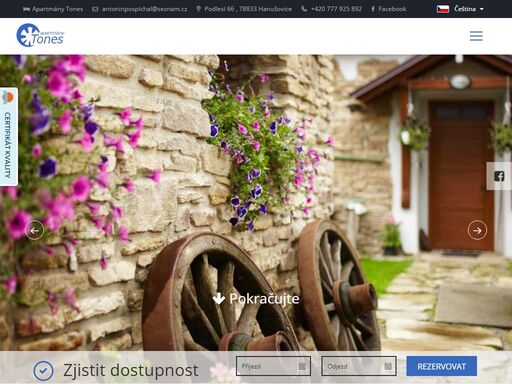Open the Certifikát kvality side tab
The width and height of the screenshot is (512, 384).
8,137
